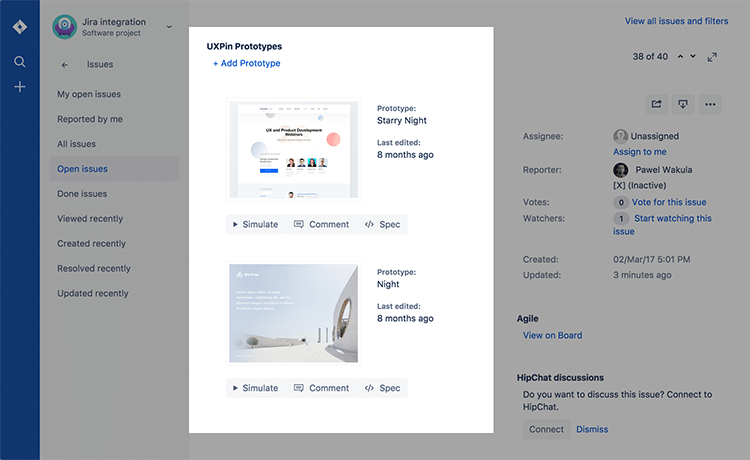750x460 pixels.
Task: Click Comment under Starry Night prototype
Action: [321, 224]
